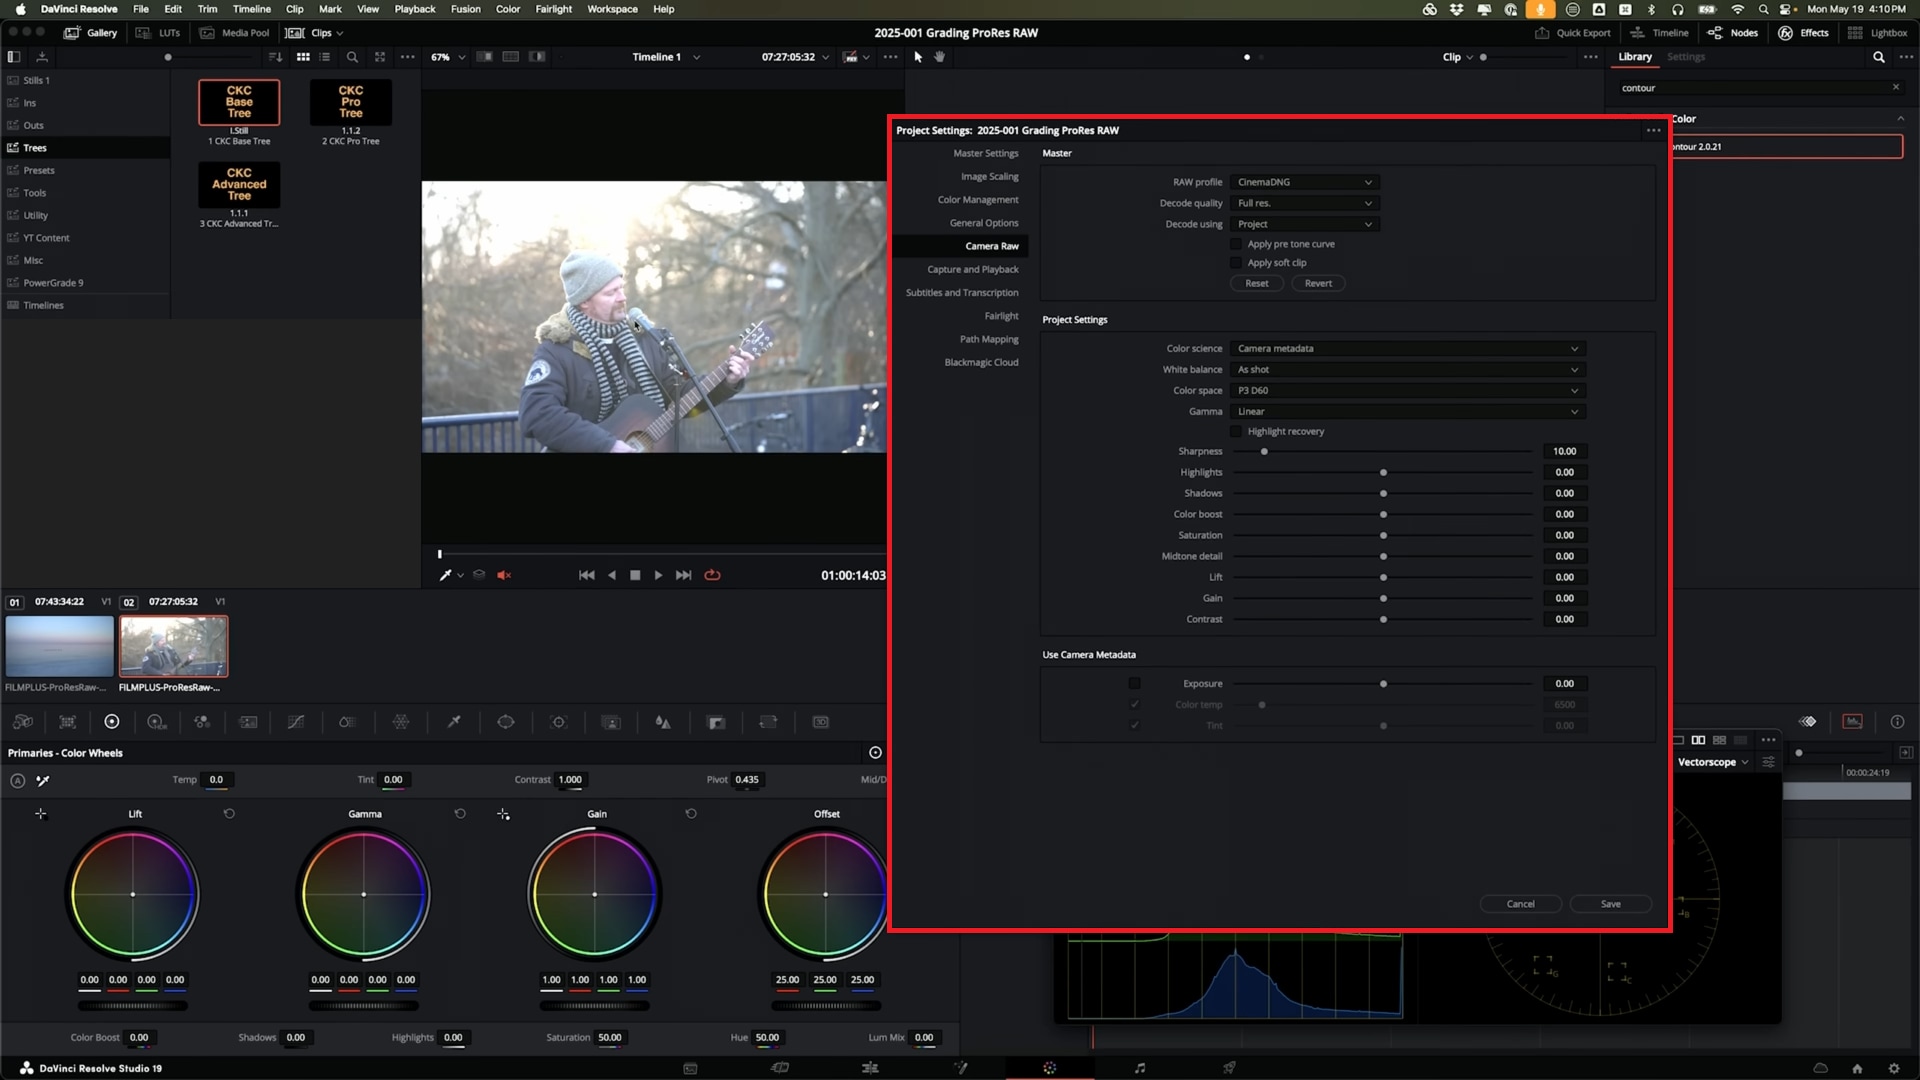
Task: Open the HDR wheels palette
Action: 157,722
